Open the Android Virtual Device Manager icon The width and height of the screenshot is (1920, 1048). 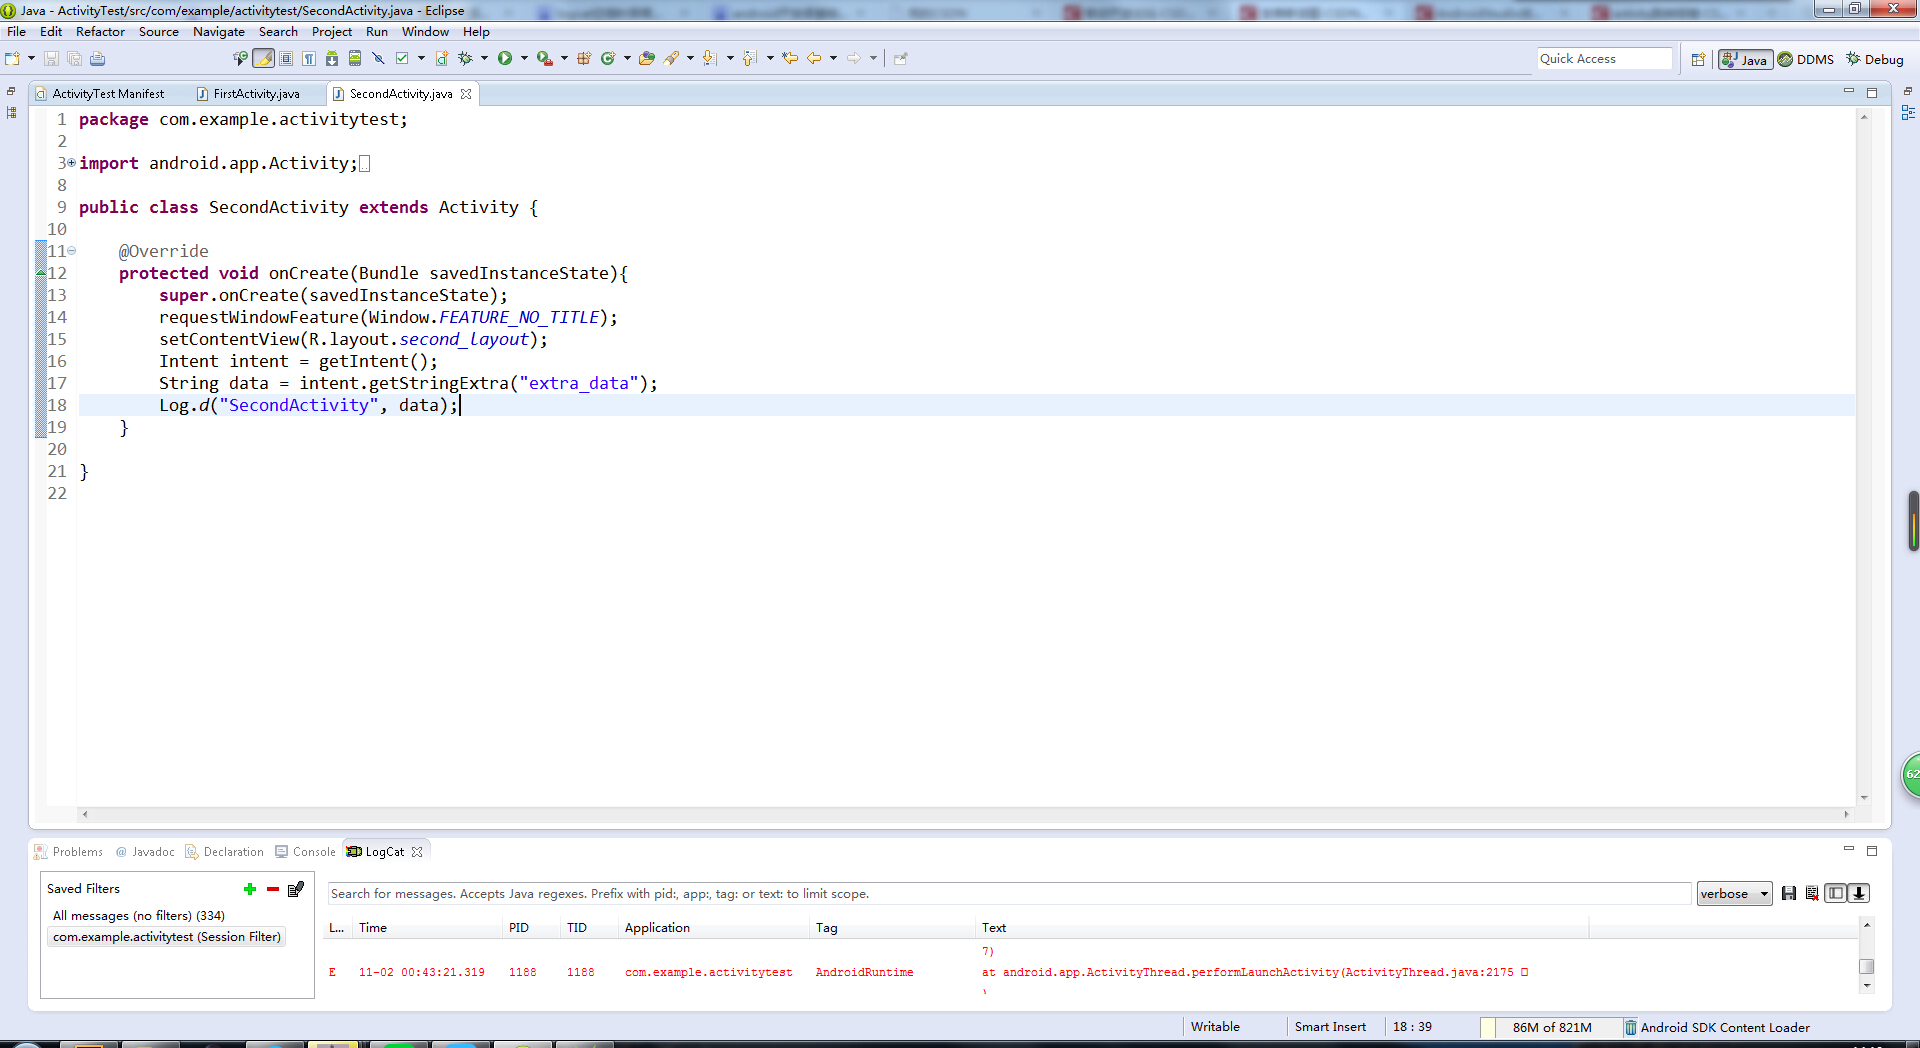355,59
